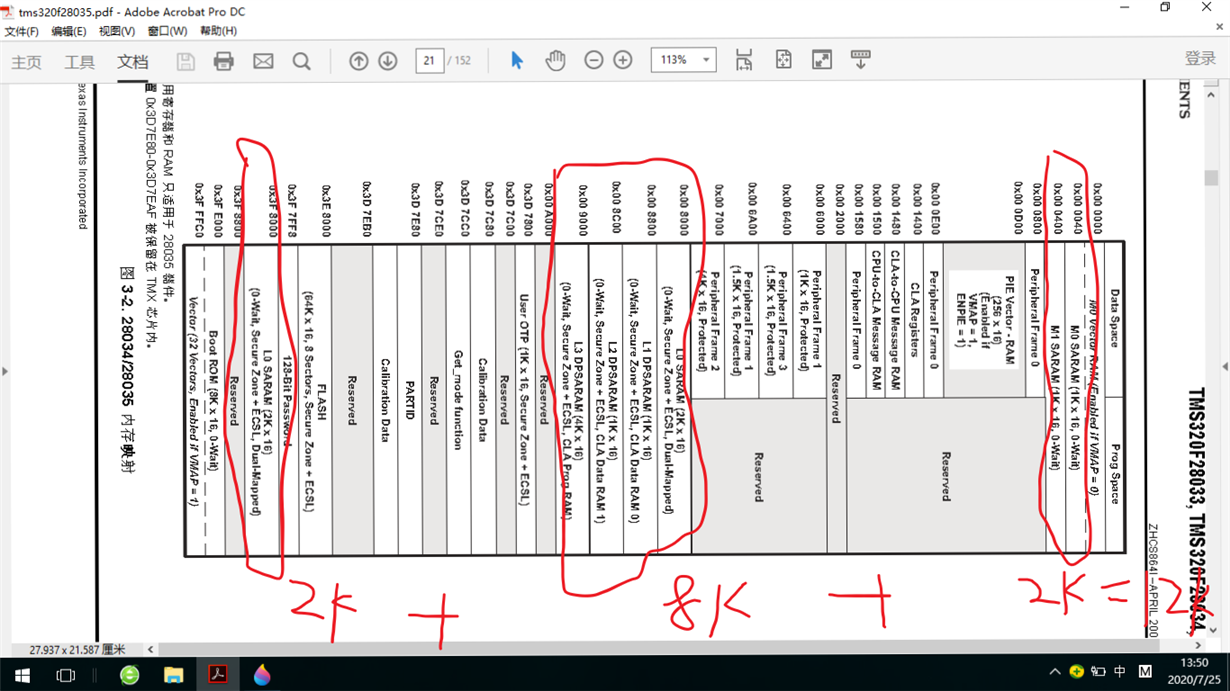
Task: Zoom in with plus icon
Action: 623,61
